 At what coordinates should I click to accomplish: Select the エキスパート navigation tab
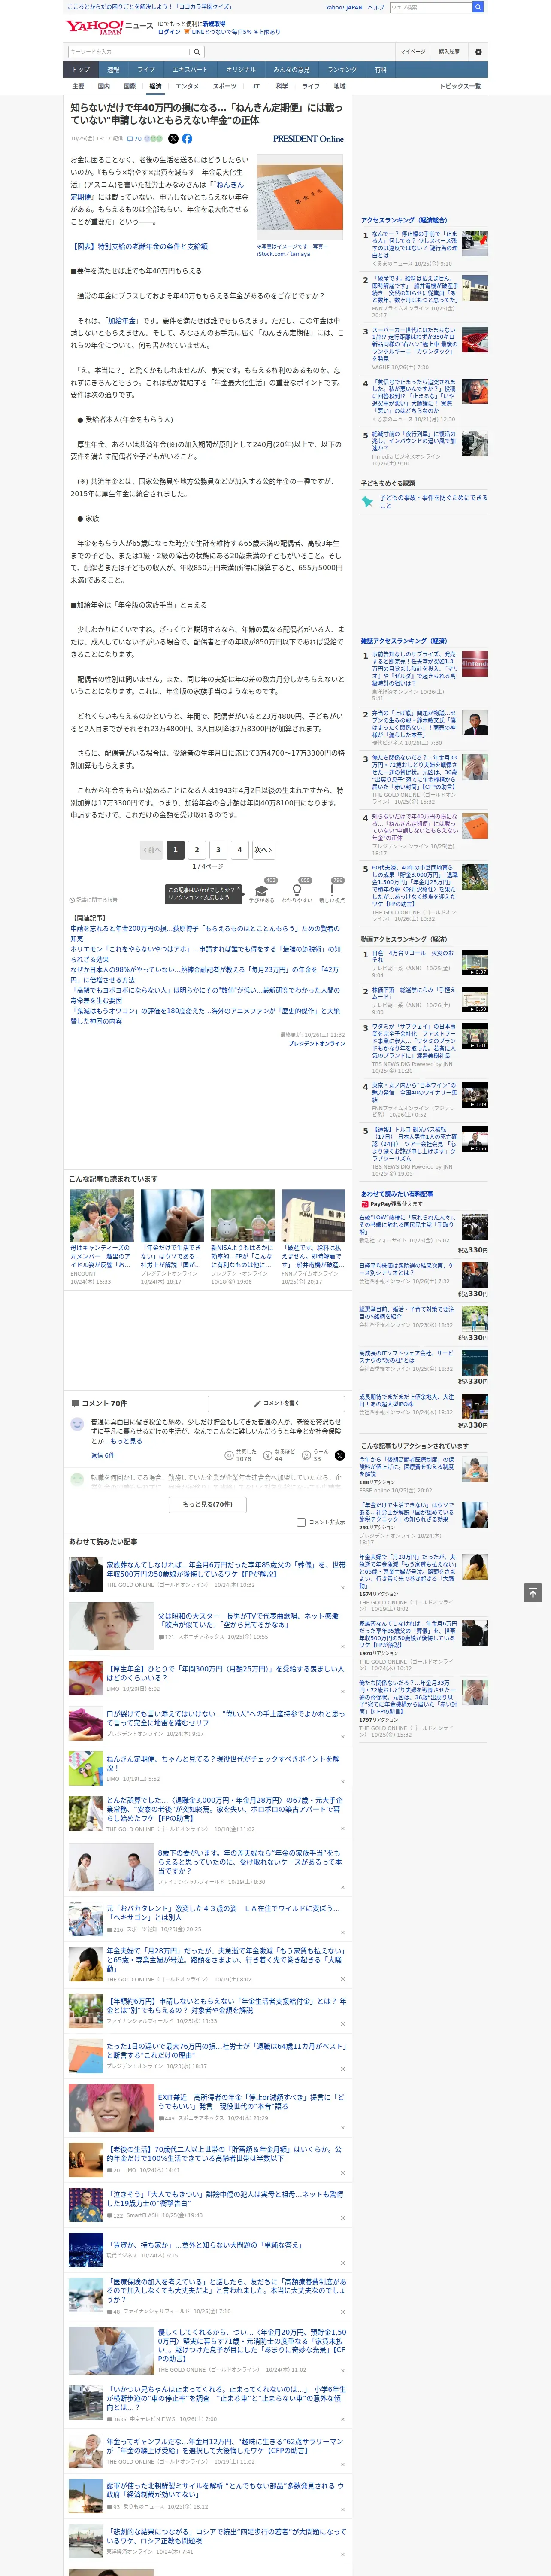tap(190, 70)
